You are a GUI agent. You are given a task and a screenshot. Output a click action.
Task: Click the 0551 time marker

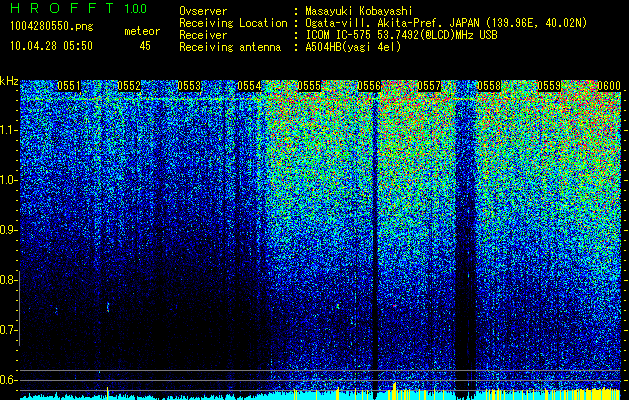click(69, 86)
